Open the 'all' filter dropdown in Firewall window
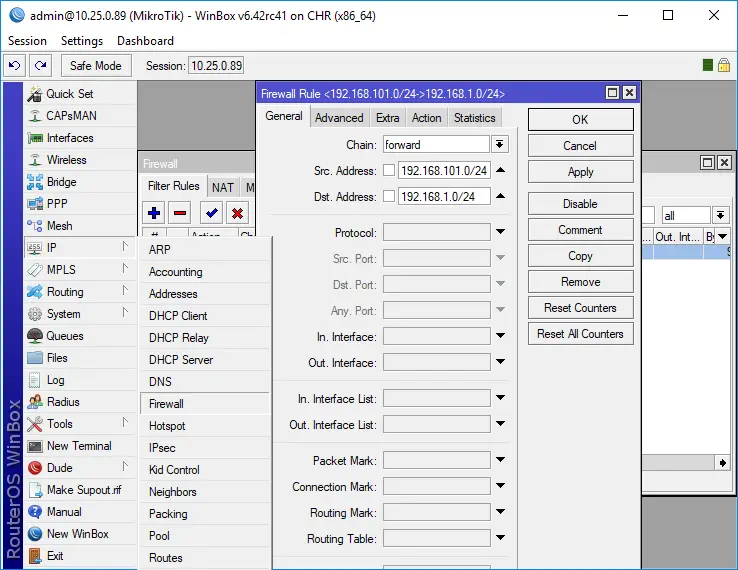This screenshot has width=738, height=570. (x=720, y=216)
